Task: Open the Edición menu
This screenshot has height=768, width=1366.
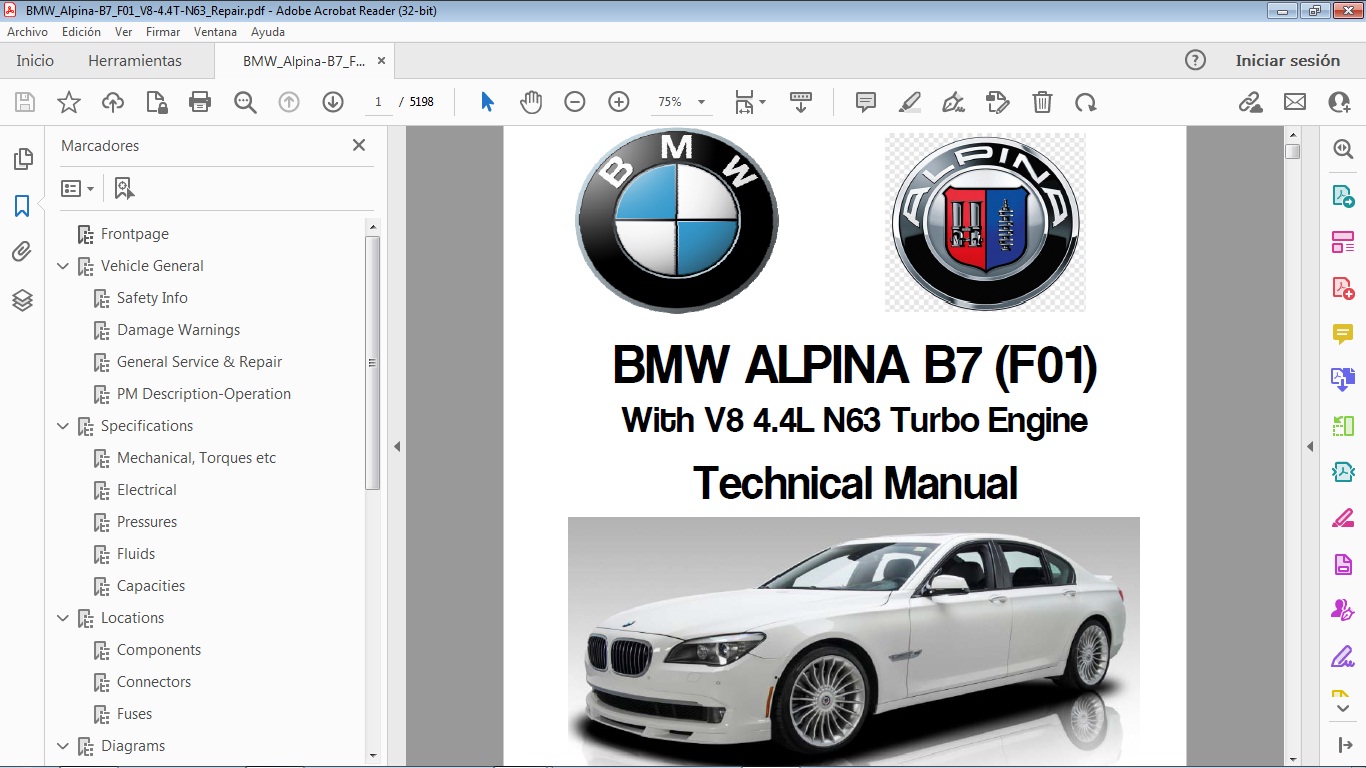Action: (81, 31)
